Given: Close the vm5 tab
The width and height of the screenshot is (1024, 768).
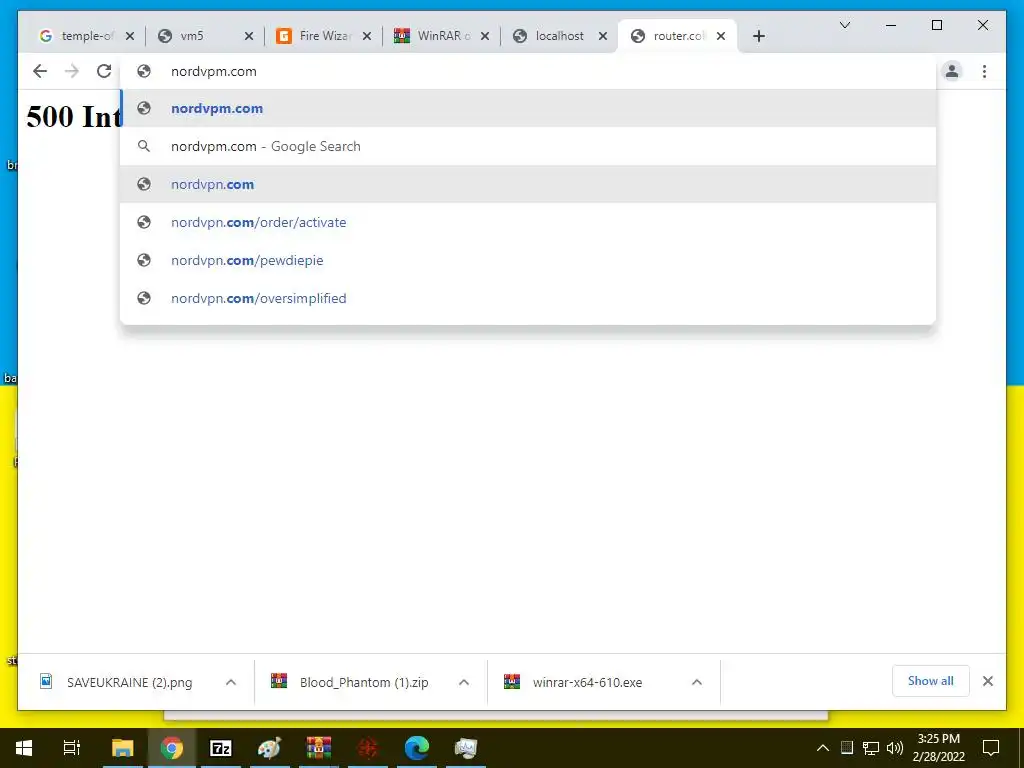Looking at the screenshot, I should (249, 36).
